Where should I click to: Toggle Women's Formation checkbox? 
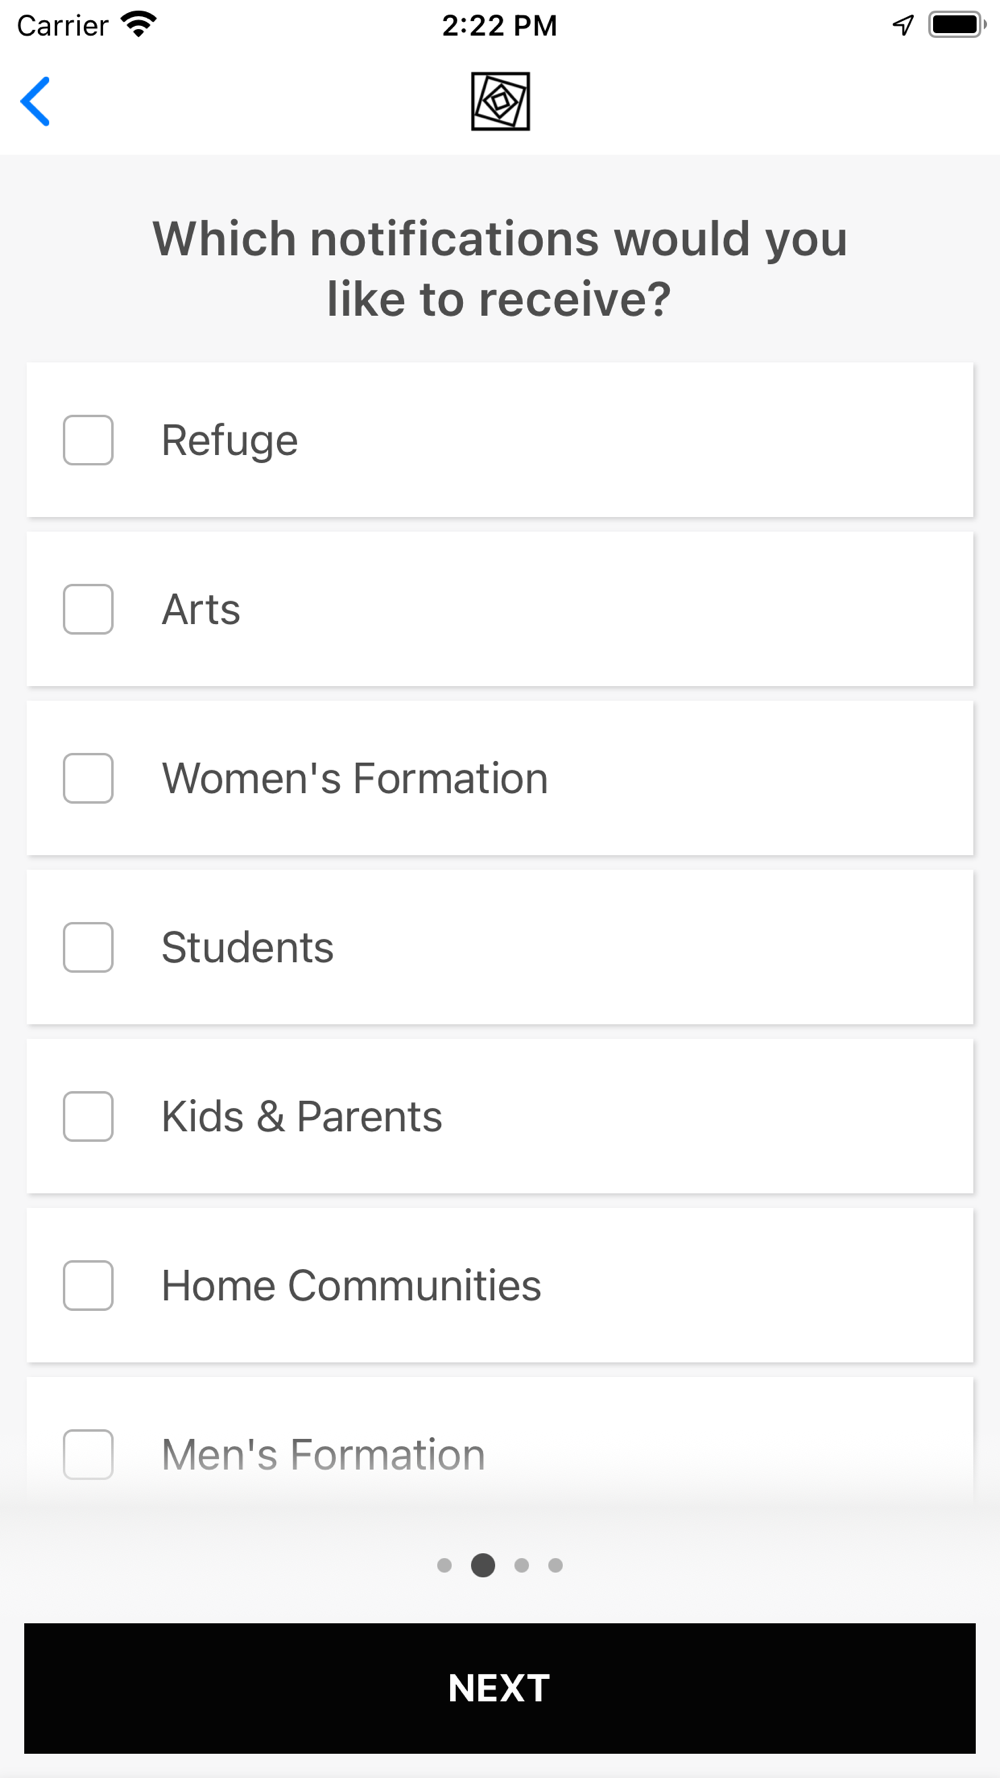(x=88, y=778)
